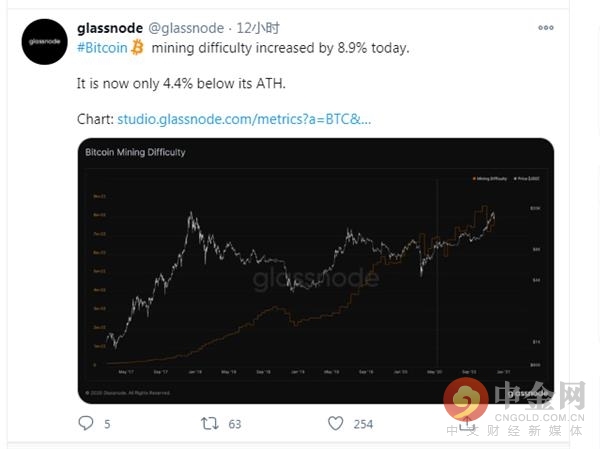This screenshot has width=600, height=449.
Task: Toggle the Mining Difficulty legend entry
Action: (490, 179)
